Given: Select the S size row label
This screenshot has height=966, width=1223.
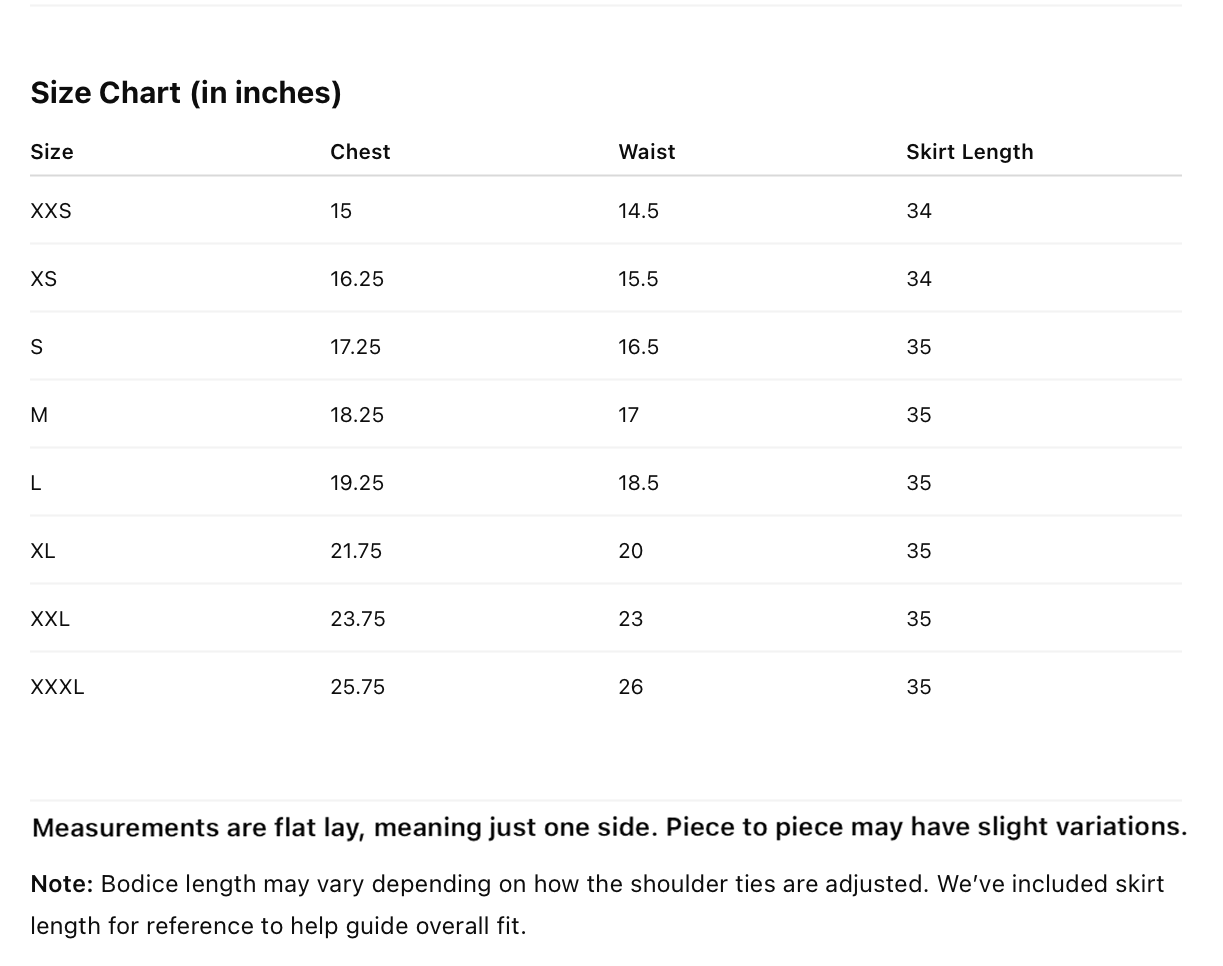Looking at the screenshot, I should 37,347.
